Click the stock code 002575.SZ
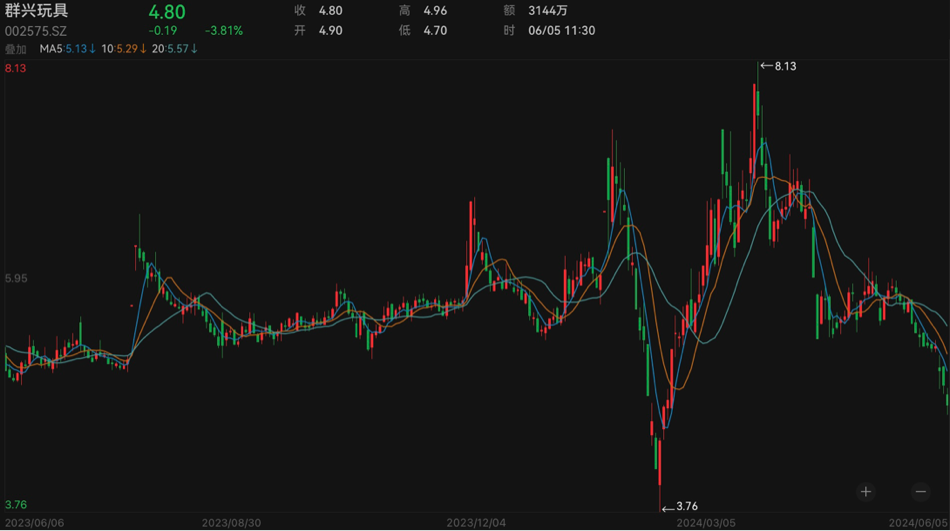 pyautogui.click(x=36, y=31)
